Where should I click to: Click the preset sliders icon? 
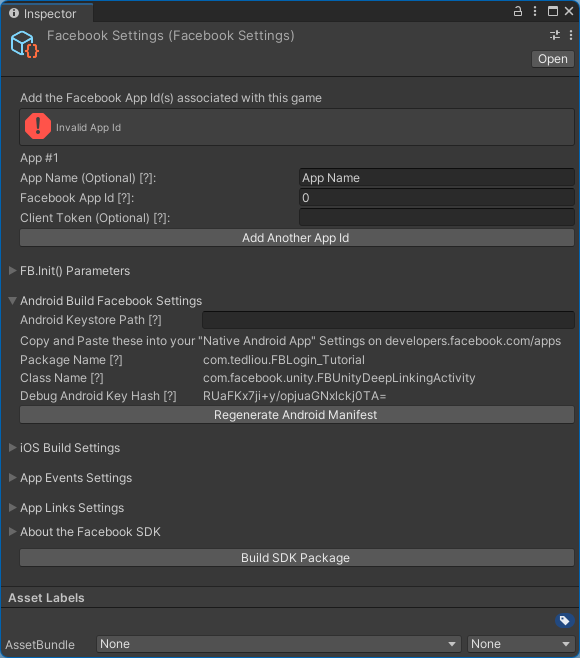point(555,35)
